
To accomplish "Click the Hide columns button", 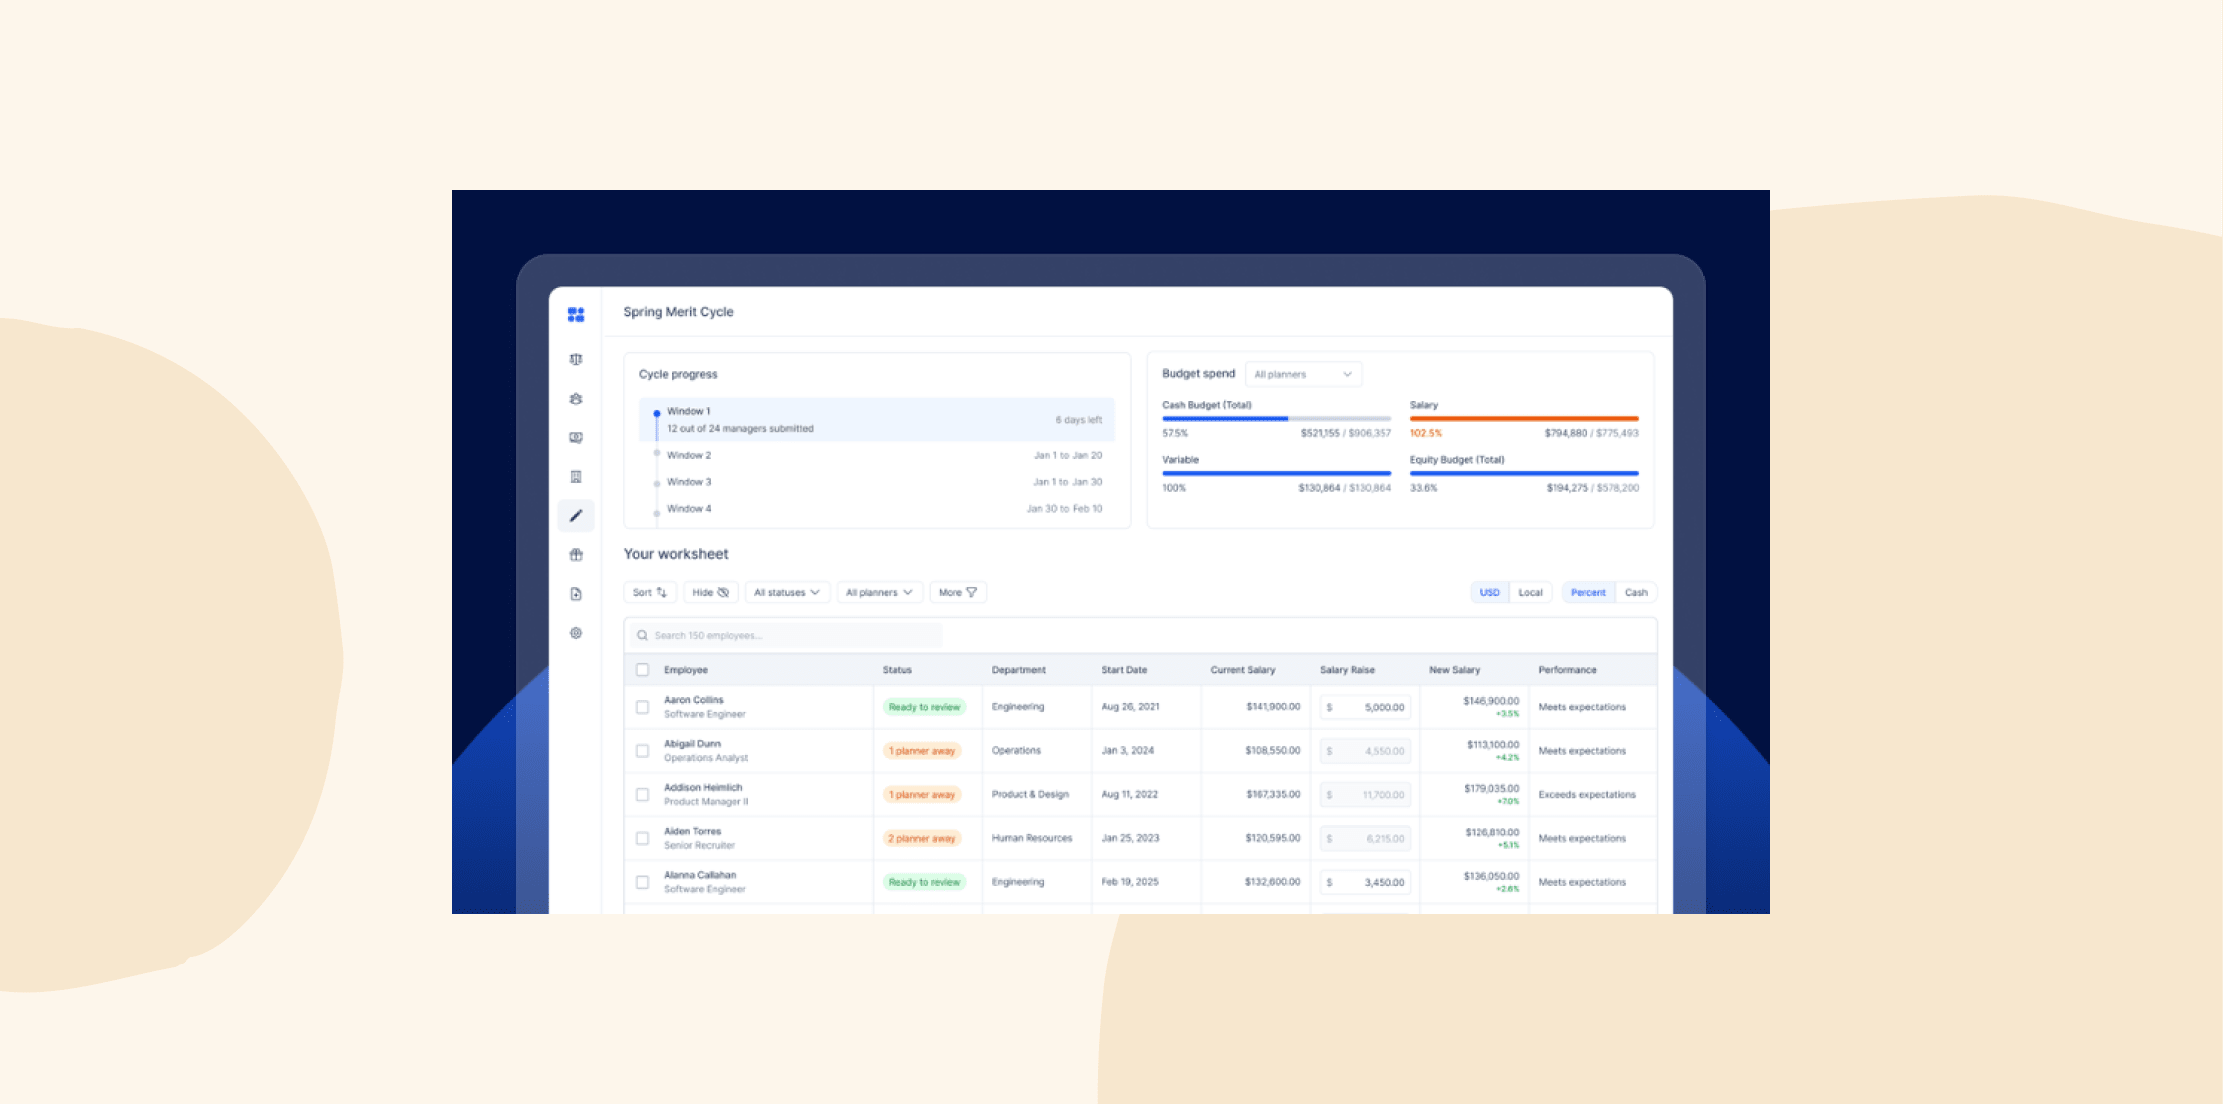I will coord(711,592).
